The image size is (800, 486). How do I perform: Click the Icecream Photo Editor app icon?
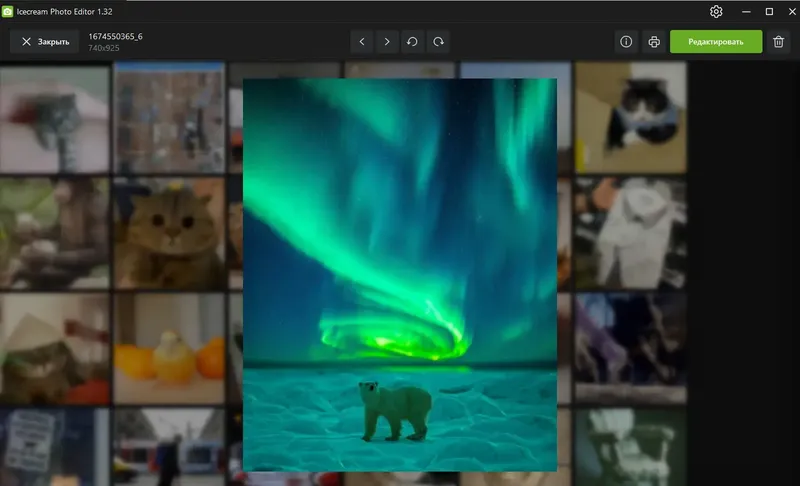coord(7,11)
